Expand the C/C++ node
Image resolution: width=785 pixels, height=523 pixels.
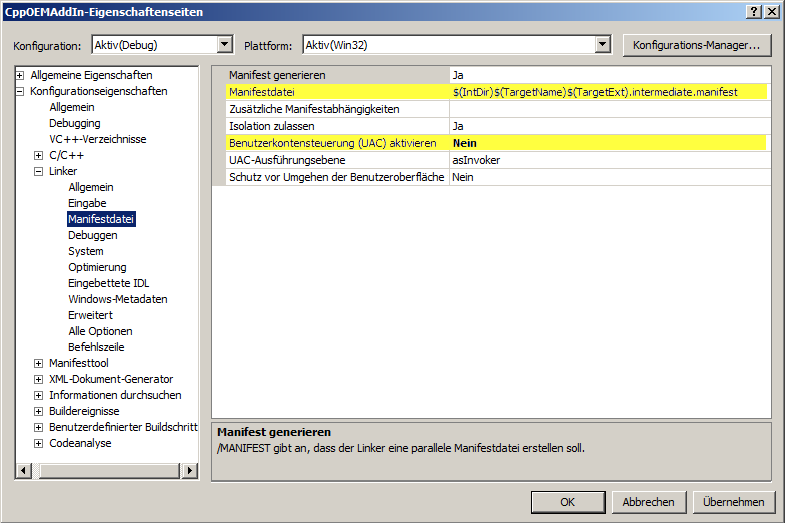tap(39, 155)
